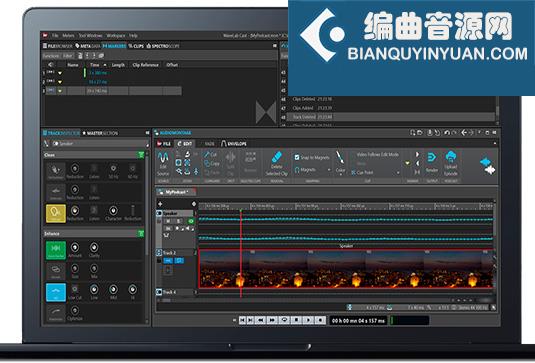
Task: Click the lock icon in Markers toolbar
Action: tap(80, 56)
